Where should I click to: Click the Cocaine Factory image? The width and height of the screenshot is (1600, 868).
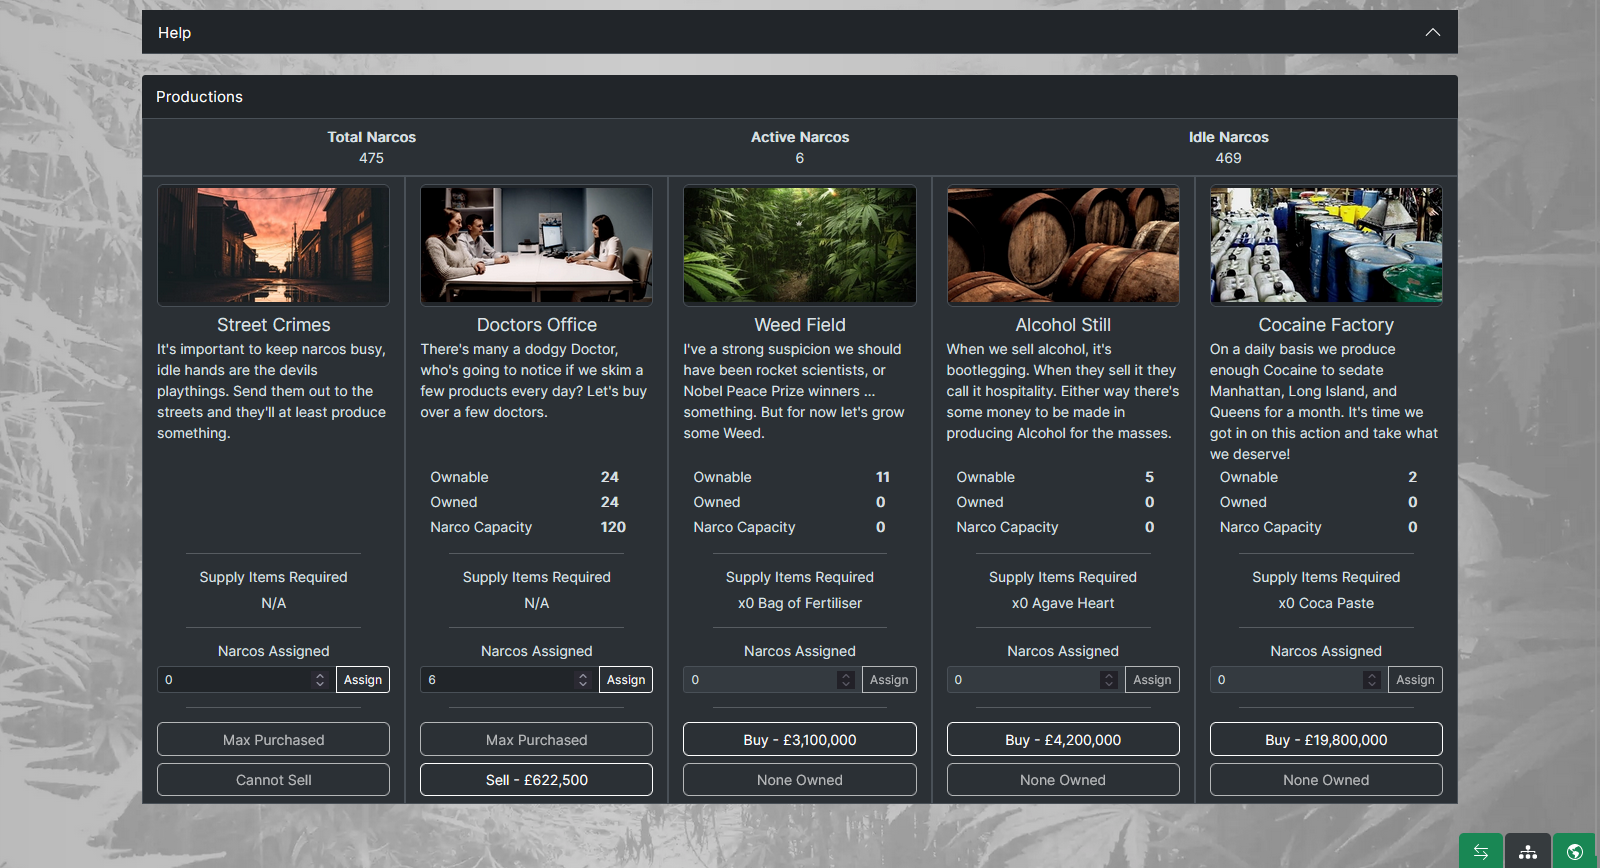pos(1326,245)
